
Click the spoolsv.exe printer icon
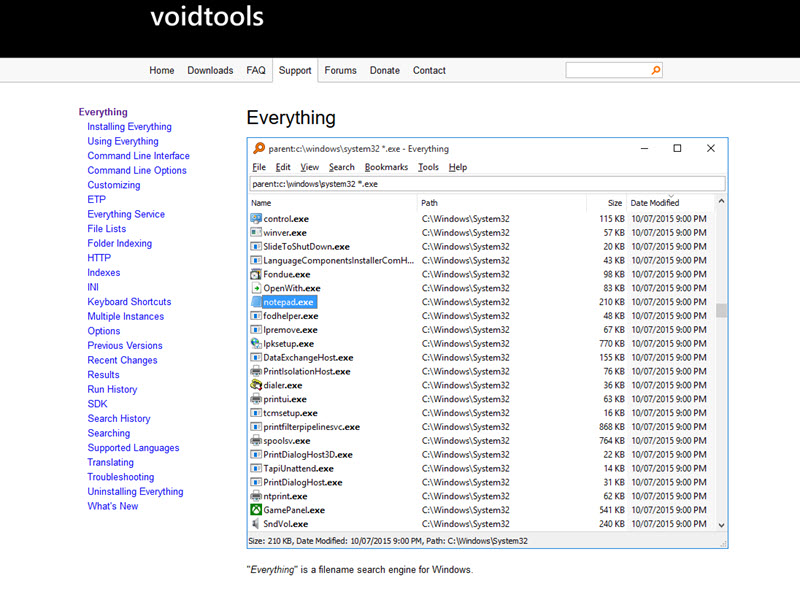tap(256, 441)
